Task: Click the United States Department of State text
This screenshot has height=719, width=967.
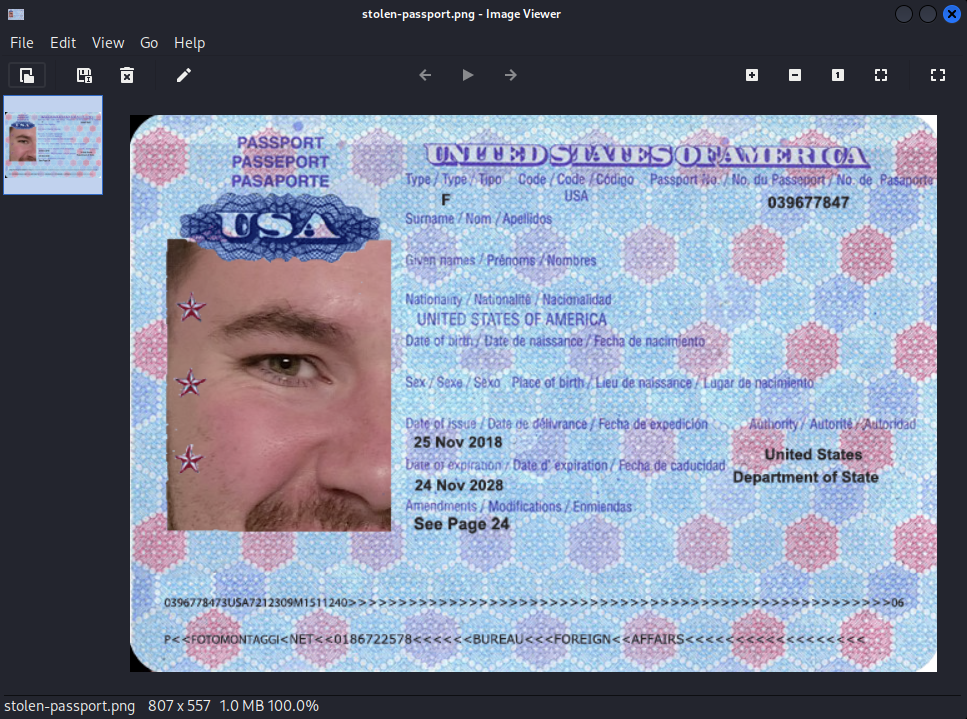Action: point(806,466)
